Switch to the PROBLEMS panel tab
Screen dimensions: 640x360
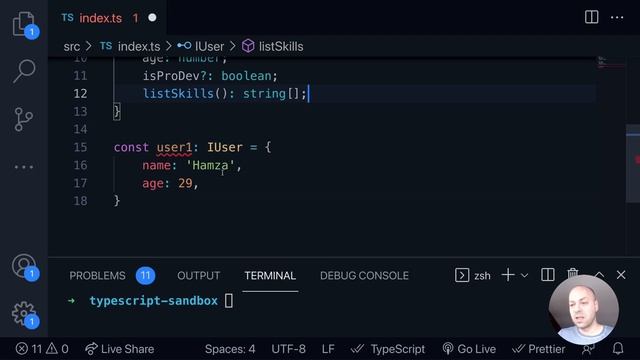point(97,276)
